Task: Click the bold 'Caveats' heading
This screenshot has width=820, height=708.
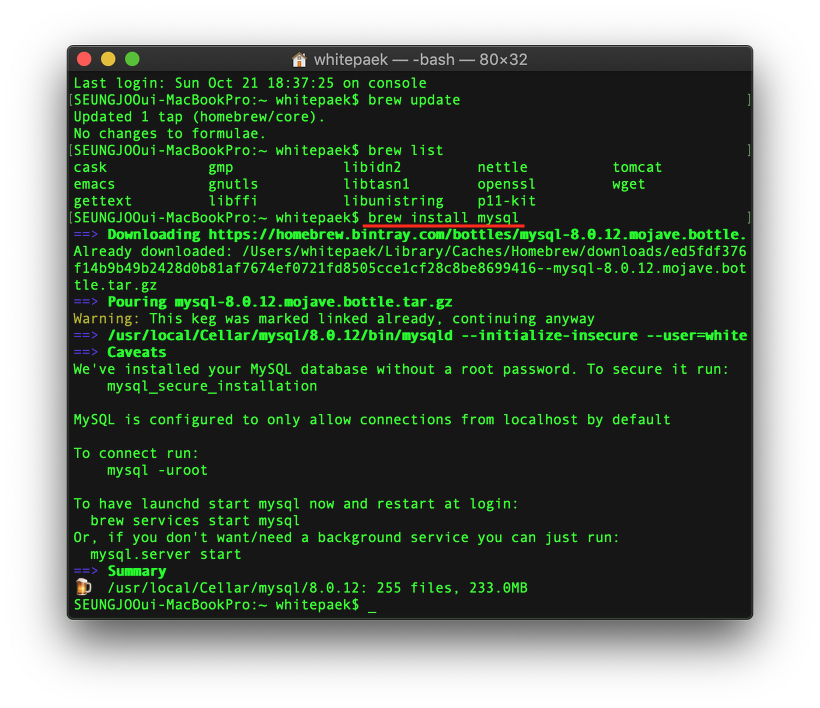Action: pyautogui.click(x=136, y=352)
